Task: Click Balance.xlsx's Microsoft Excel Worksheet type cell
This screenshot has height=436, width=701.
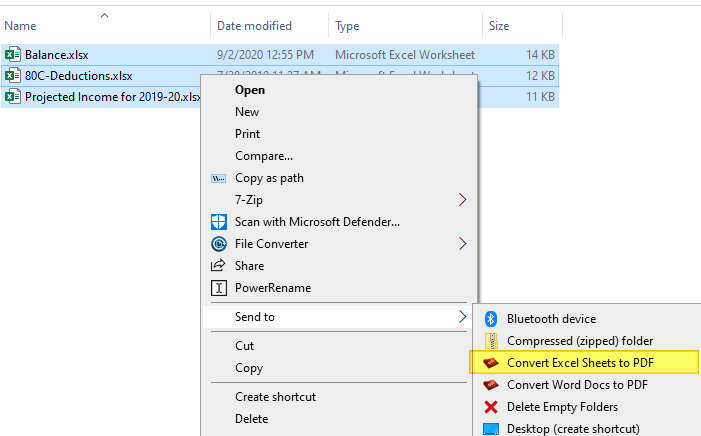Action: click(405, 55)
